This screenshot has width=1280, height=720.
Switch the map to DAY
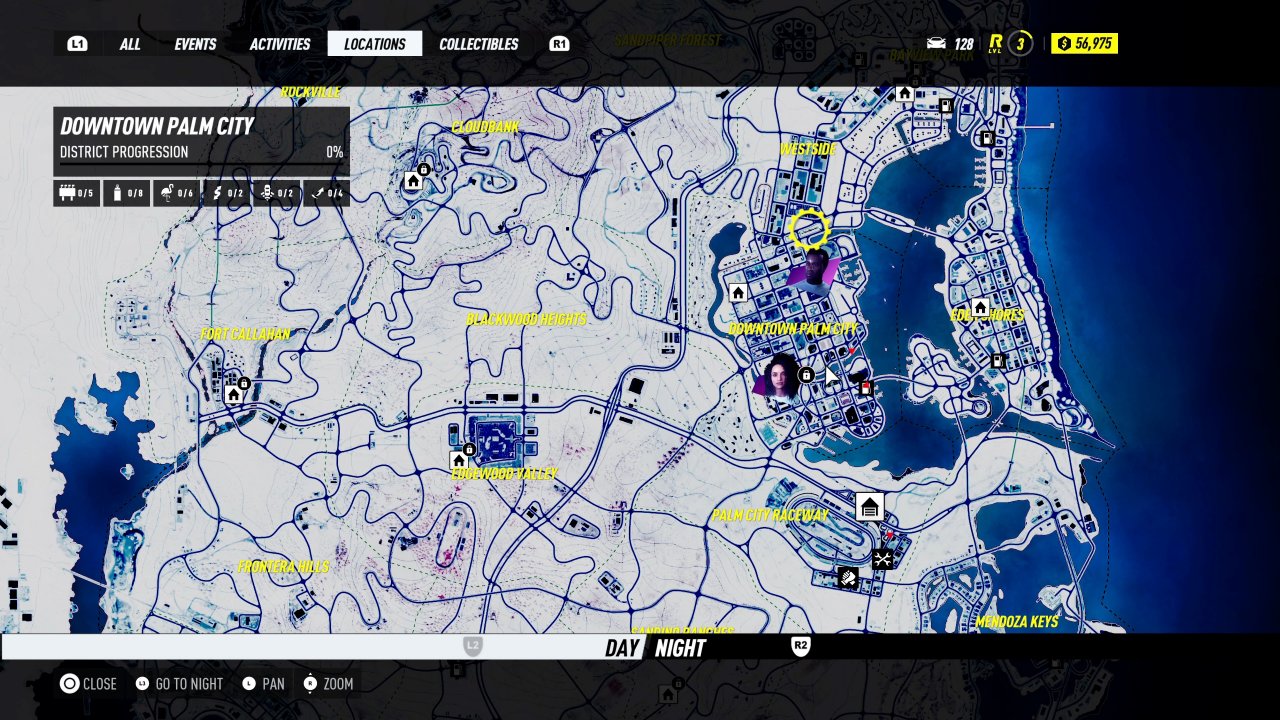(x=621, y=648)
